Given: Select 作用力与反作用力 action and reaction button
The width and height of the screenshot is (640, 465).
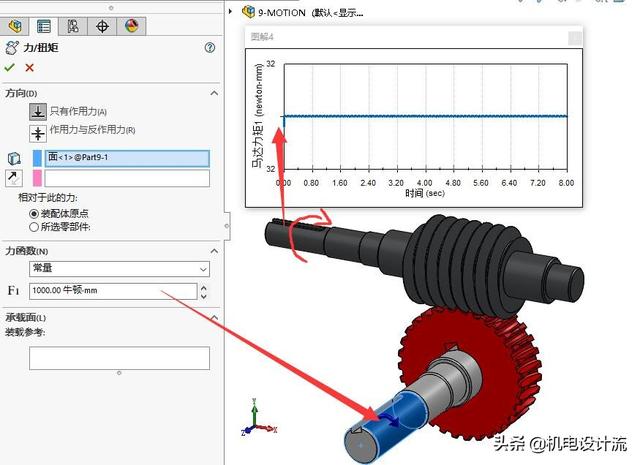Looking at the screenshot, I should coord(38,133).
